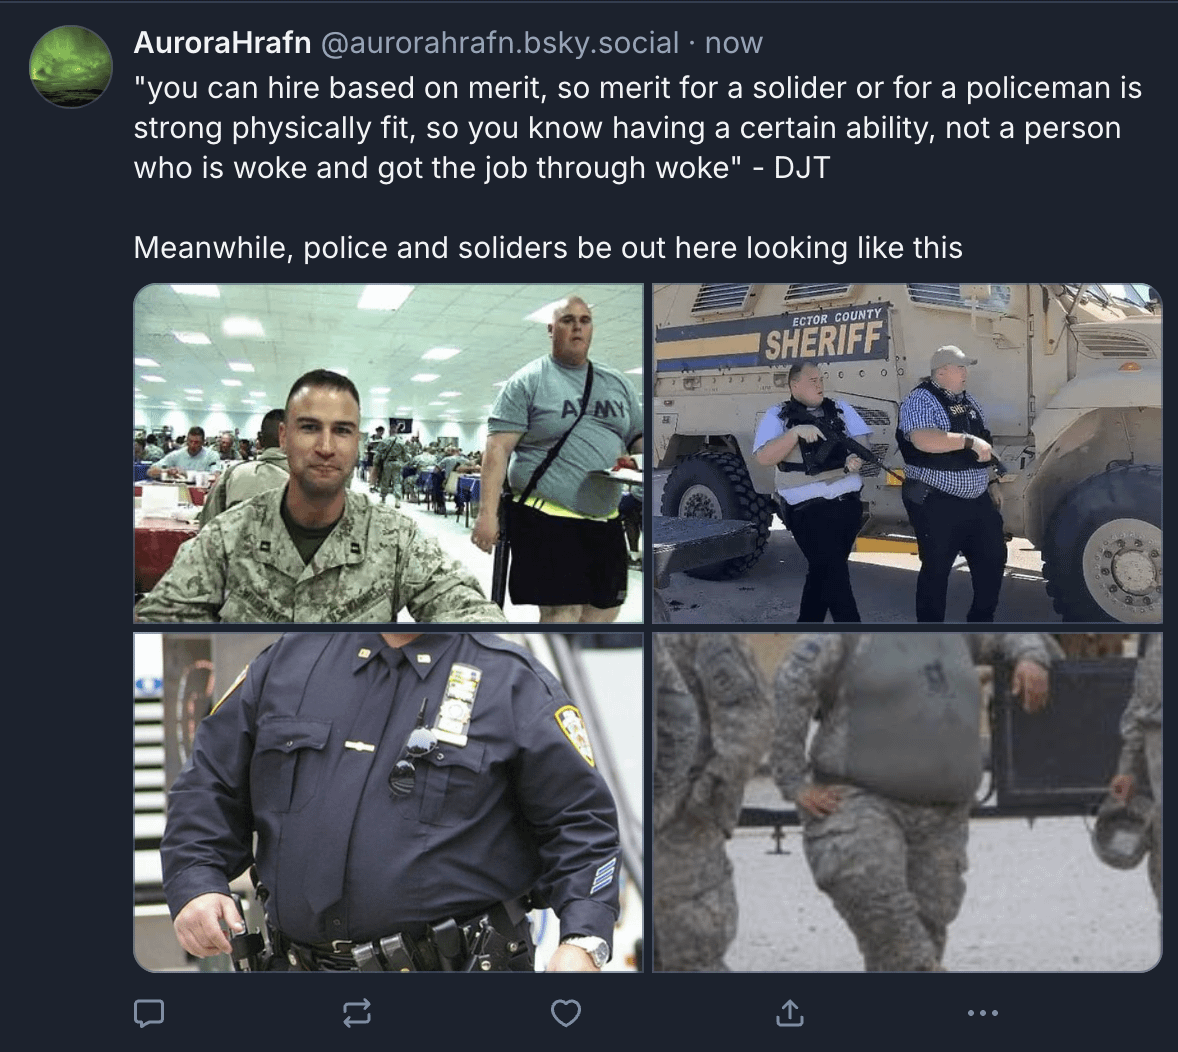The image size is (1178, 1052).
Task: Open the AuroraHrafn display name link
Action: coord(222,43)
